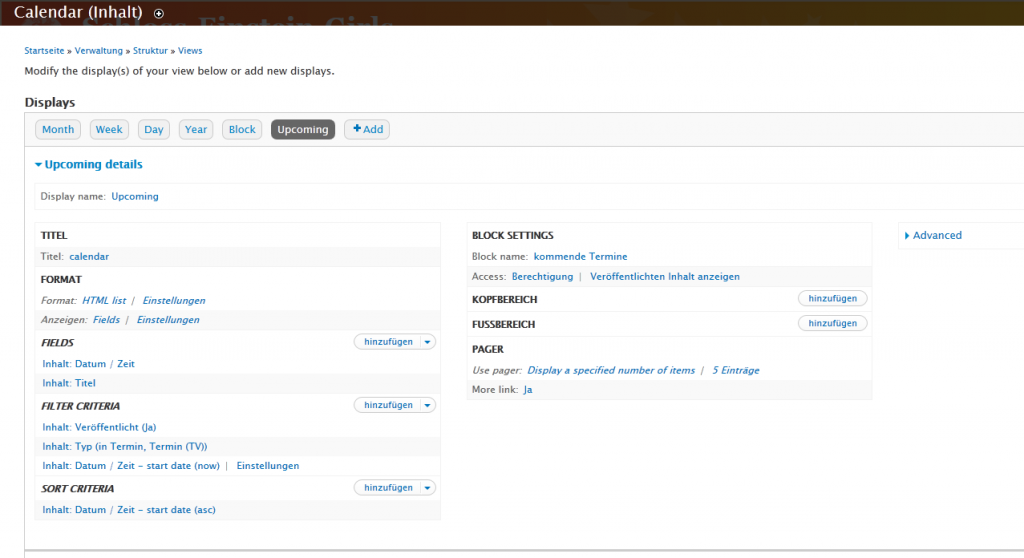
Task: Switch to the Month display tab
Action: tap(58, 129)
